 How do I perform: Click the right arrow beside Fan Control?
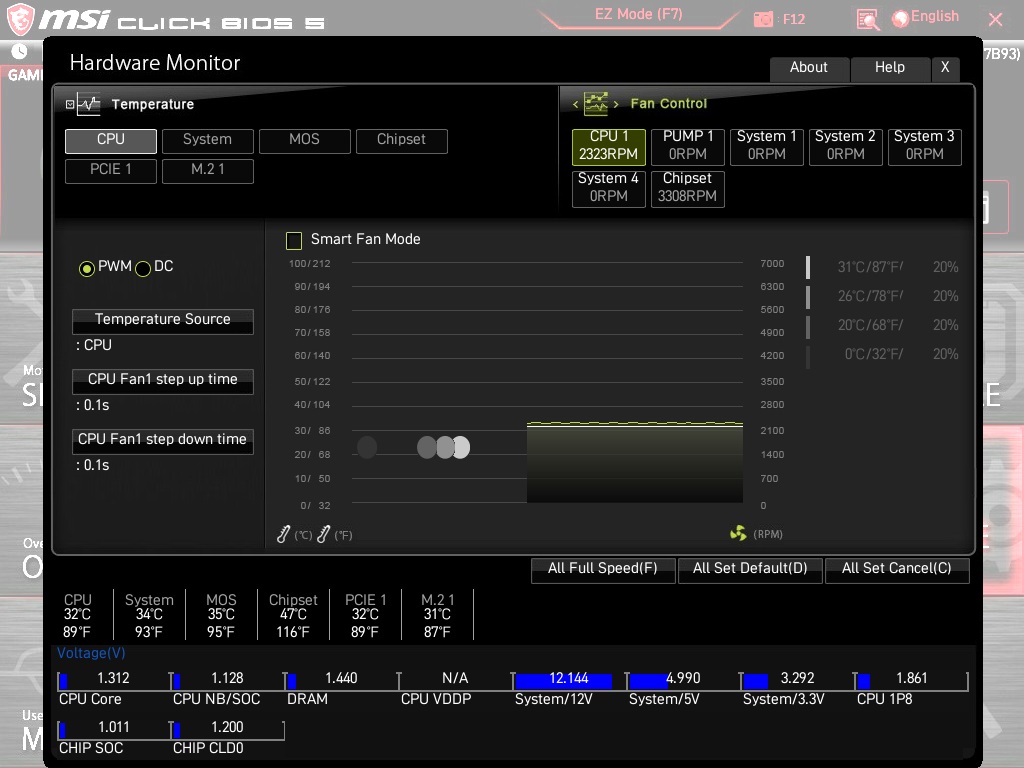point(616,104)
